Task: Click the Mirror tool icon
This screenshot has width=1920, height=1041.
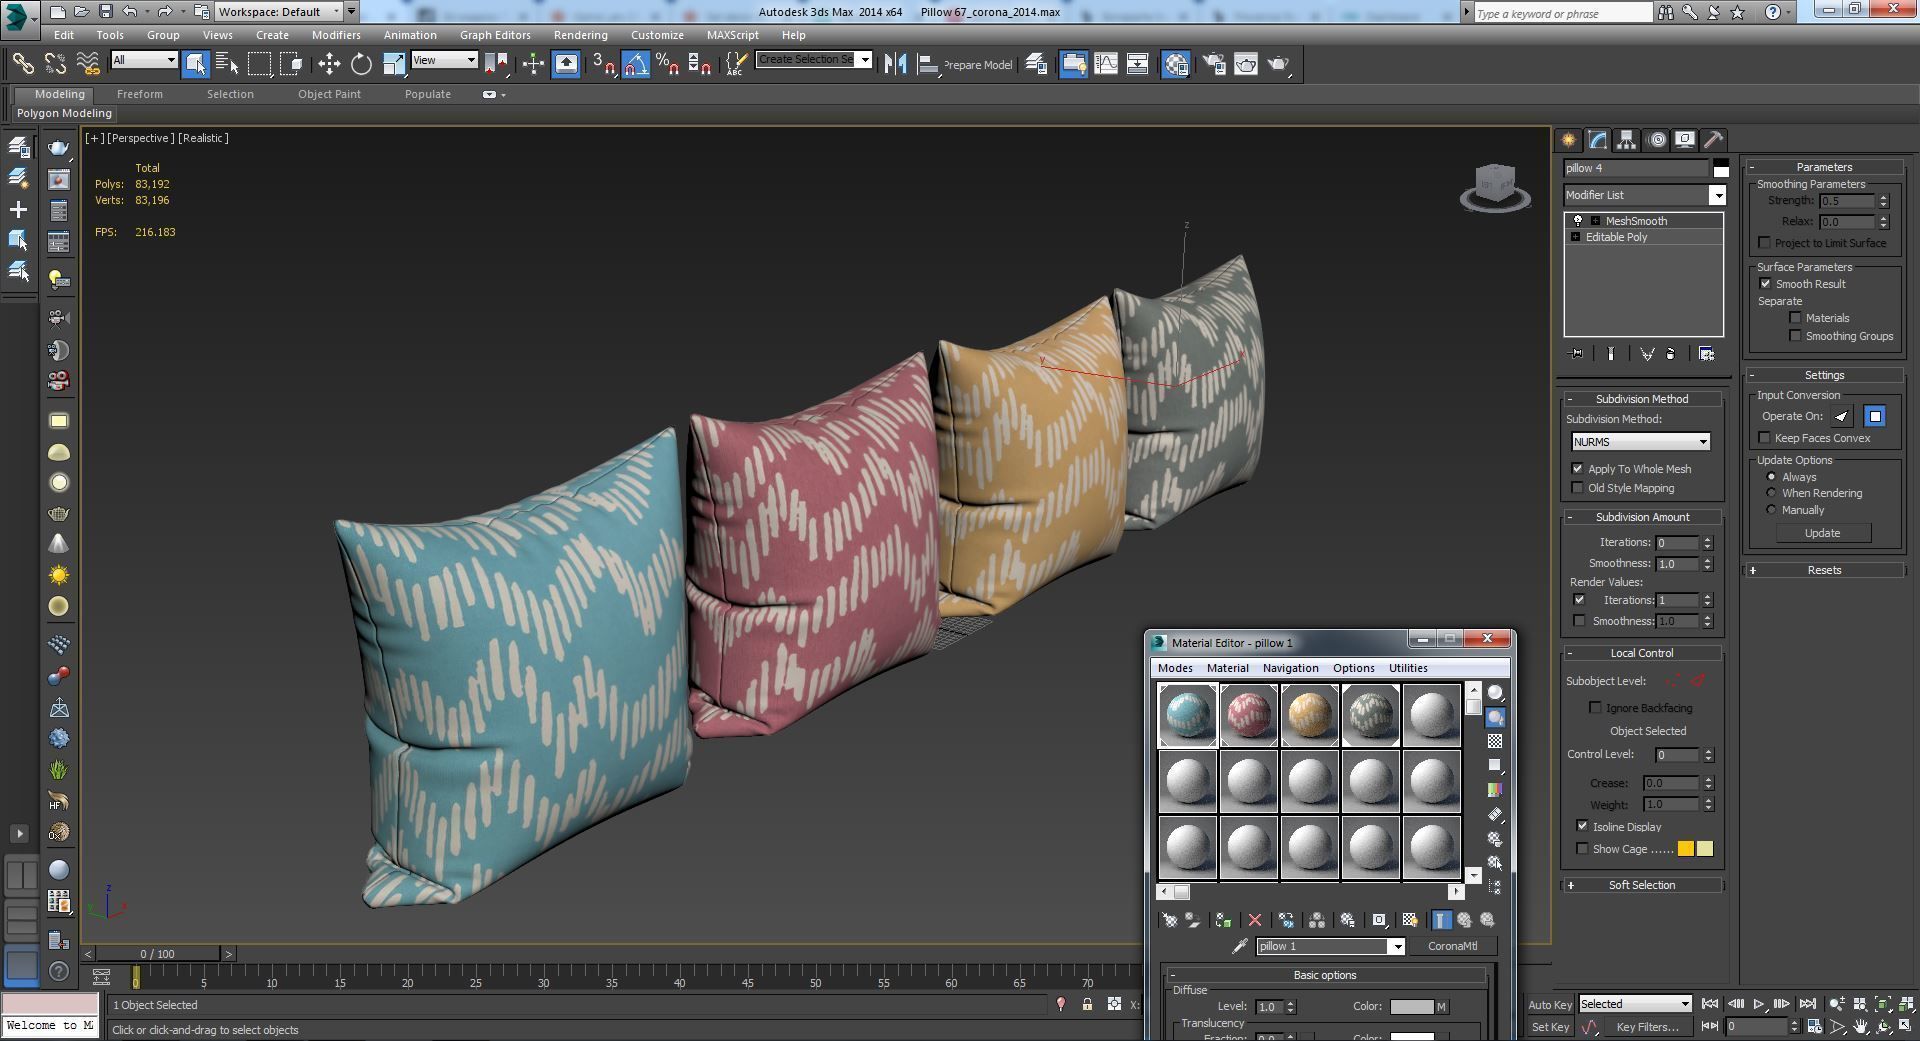Action: pos(895,64)
